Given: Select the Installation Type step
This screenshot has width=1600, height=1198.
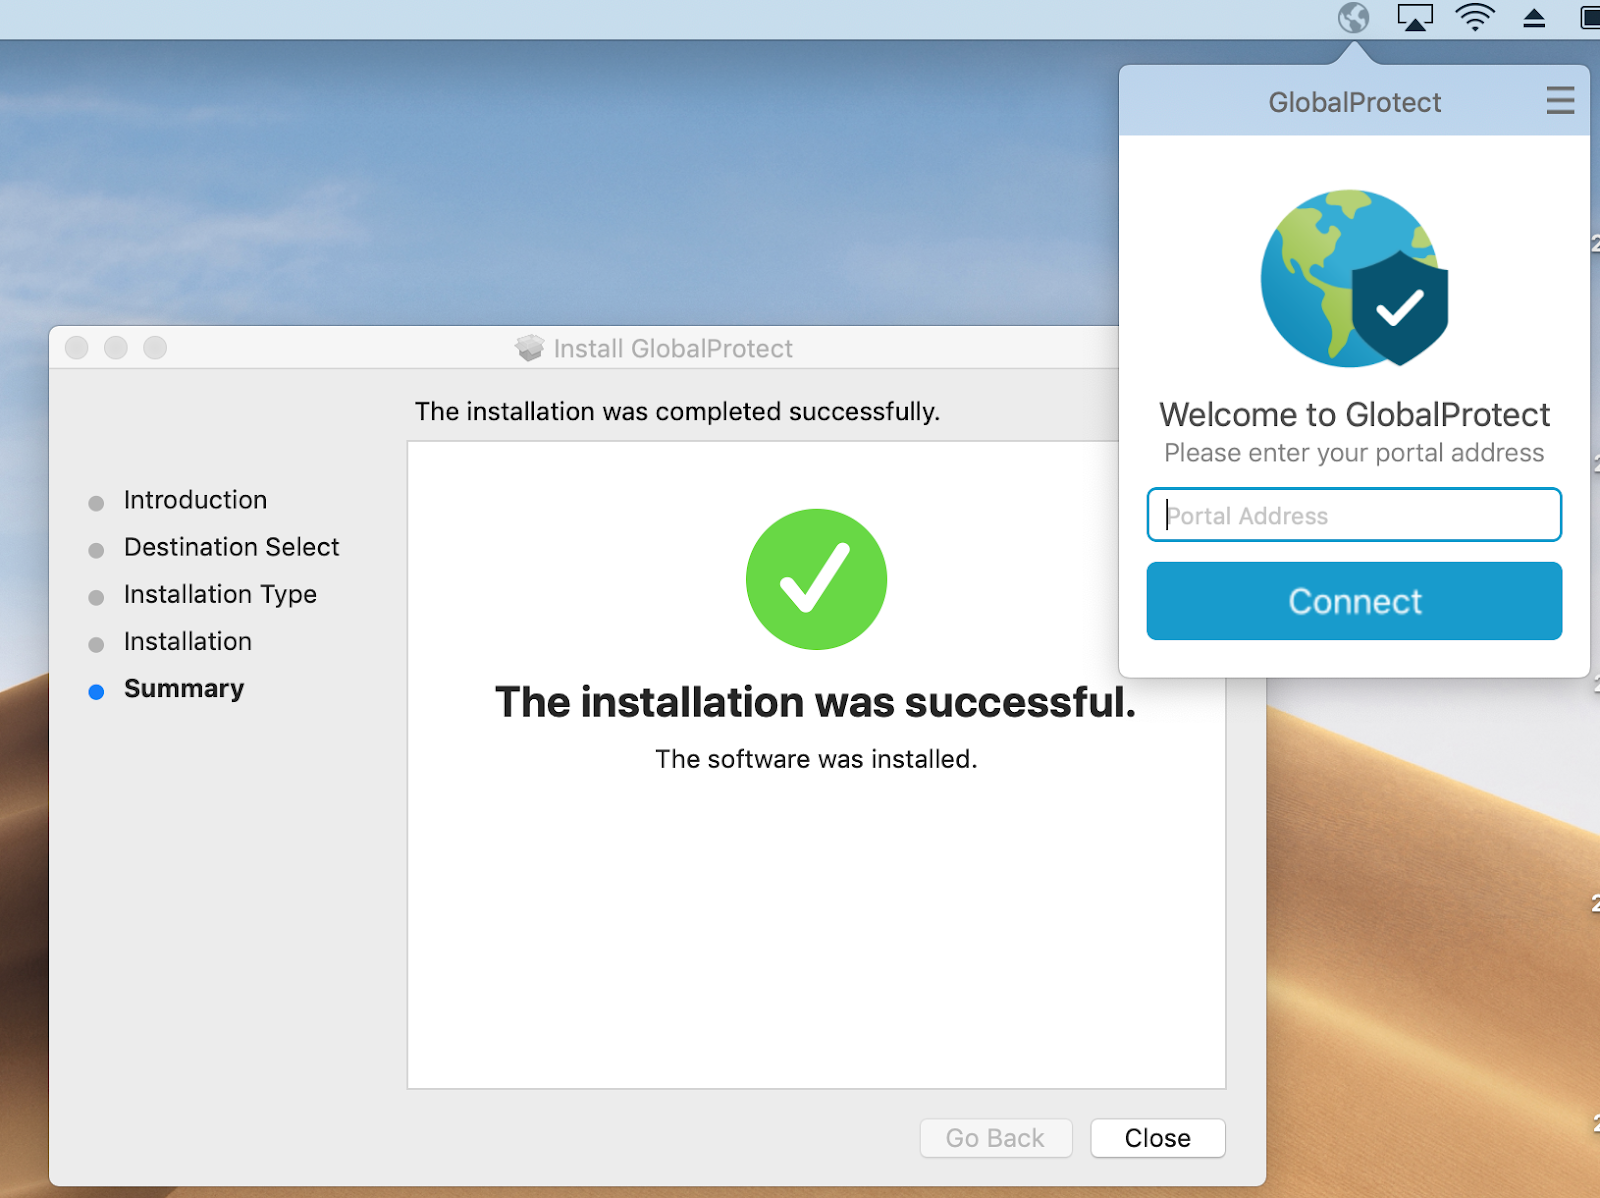Looking at the screenshot, I should (220, 595).
